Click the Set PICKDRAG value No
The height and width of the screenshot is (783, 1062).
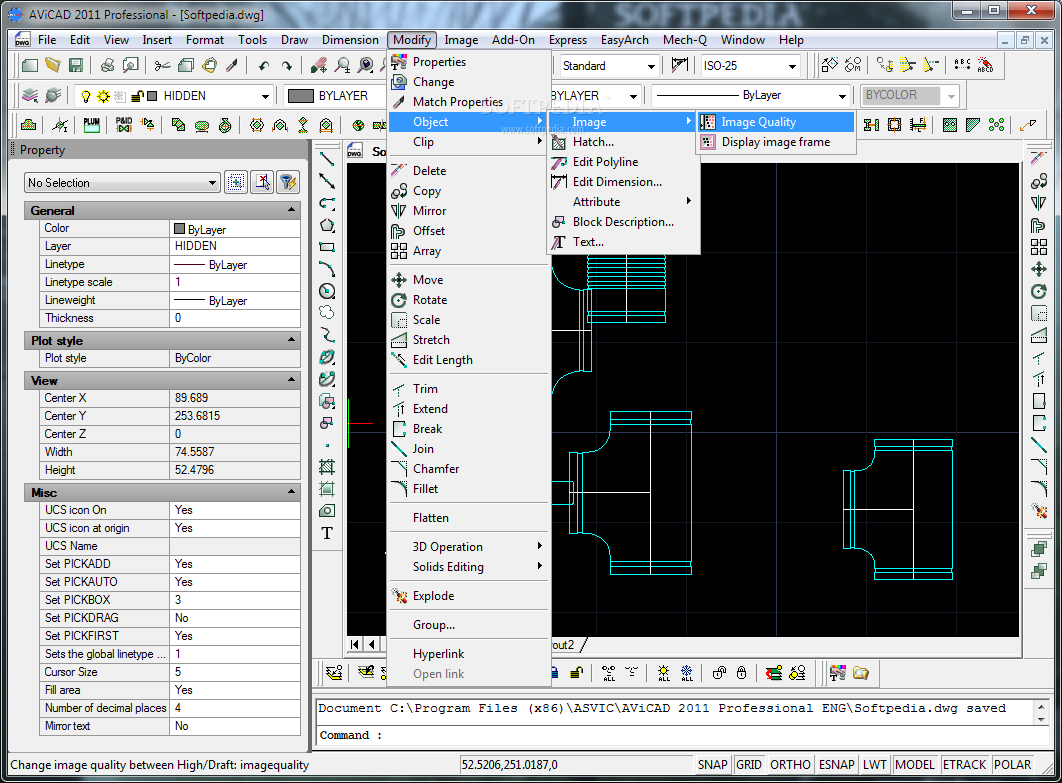coord(234,618)
